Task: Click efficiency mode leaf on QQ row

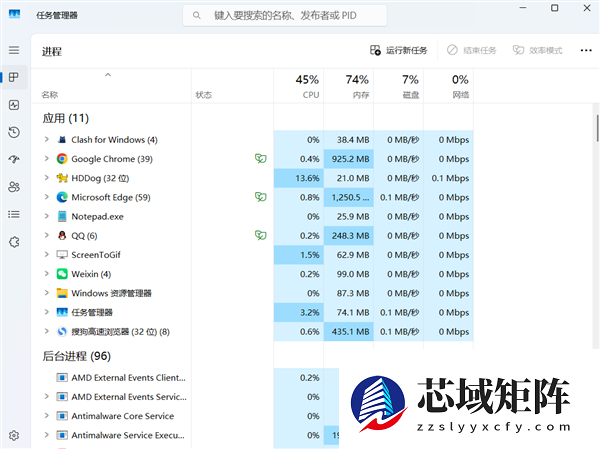Action: (x=261, y=235)
